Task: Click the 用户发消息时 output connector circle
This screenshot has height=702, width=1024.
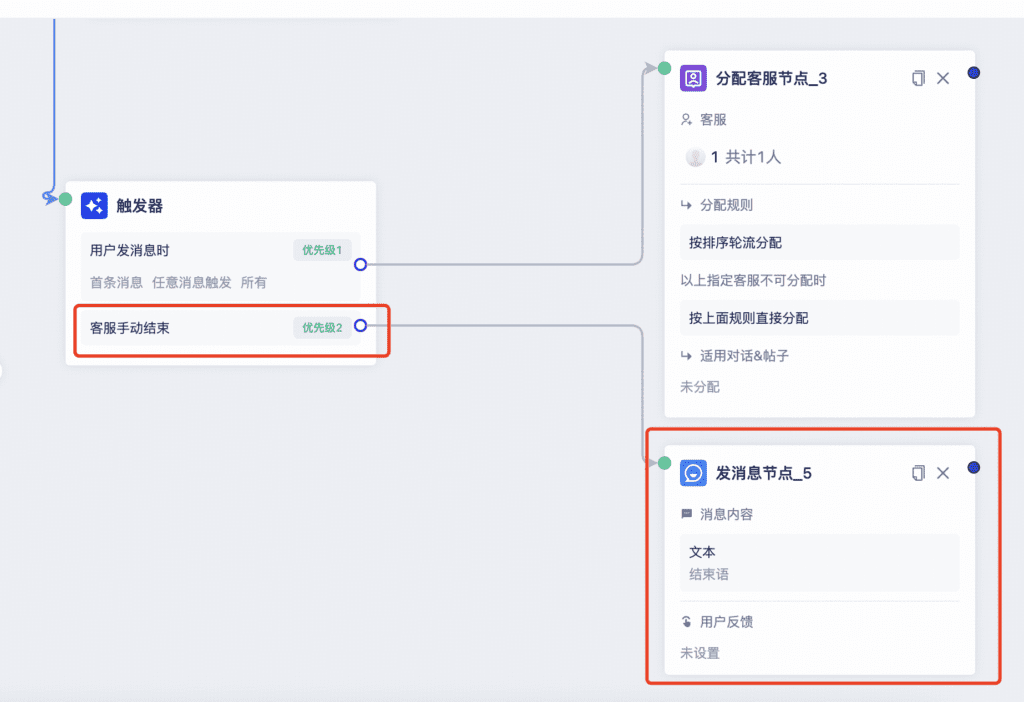Action: click(x=360, y=264)
